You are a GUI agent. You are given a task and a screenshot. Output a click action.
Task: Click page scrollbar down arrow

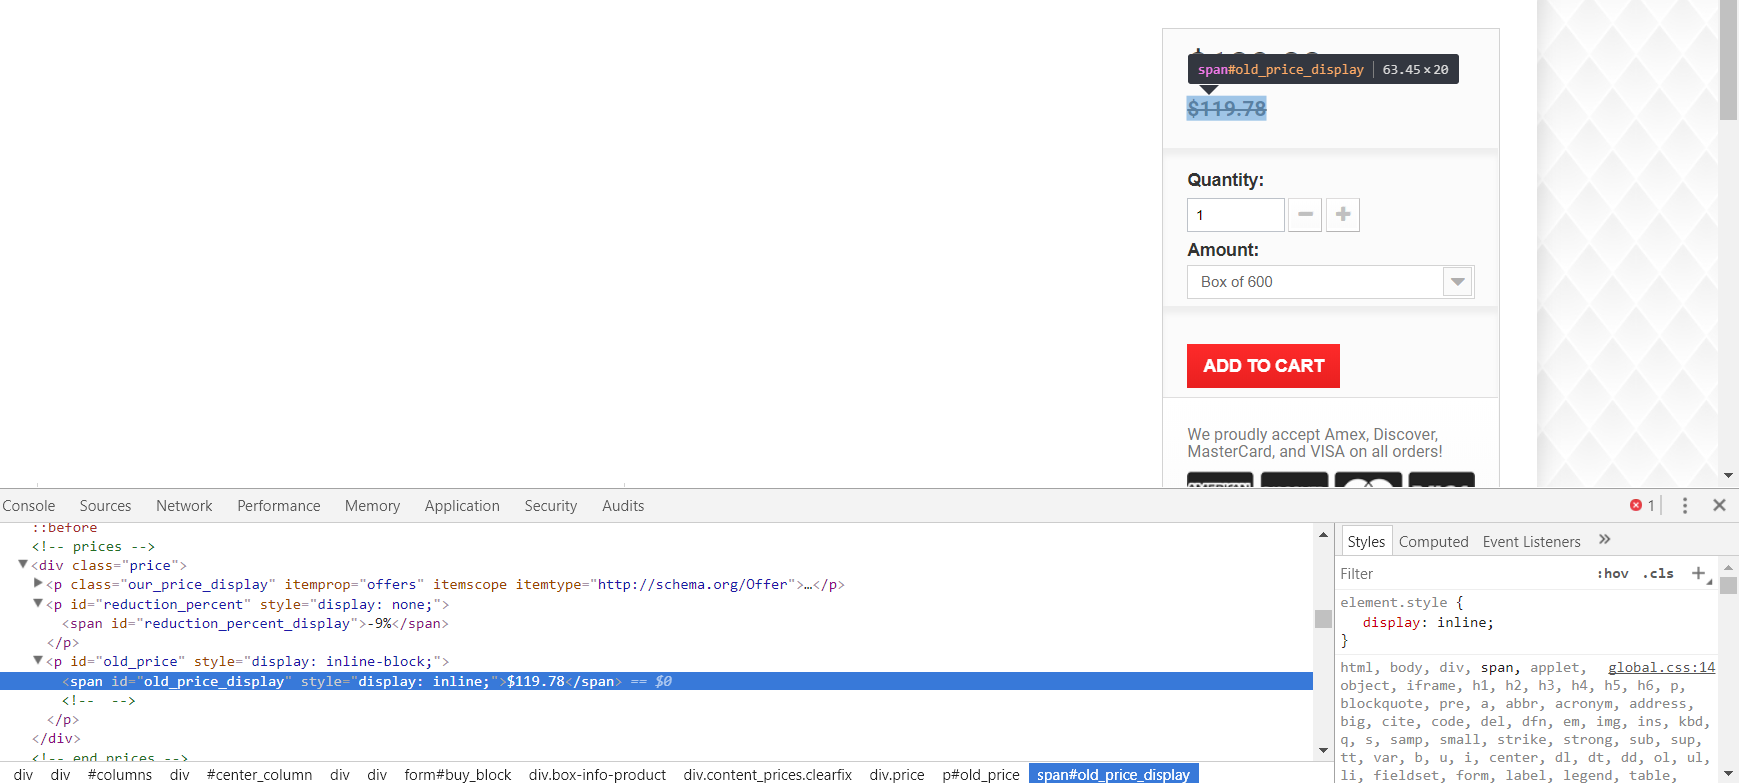1728,475
